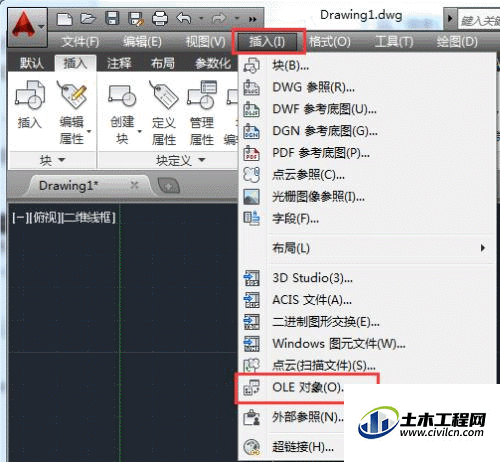
Task: Click the Open file folder icon
Action: coord(88,18)
